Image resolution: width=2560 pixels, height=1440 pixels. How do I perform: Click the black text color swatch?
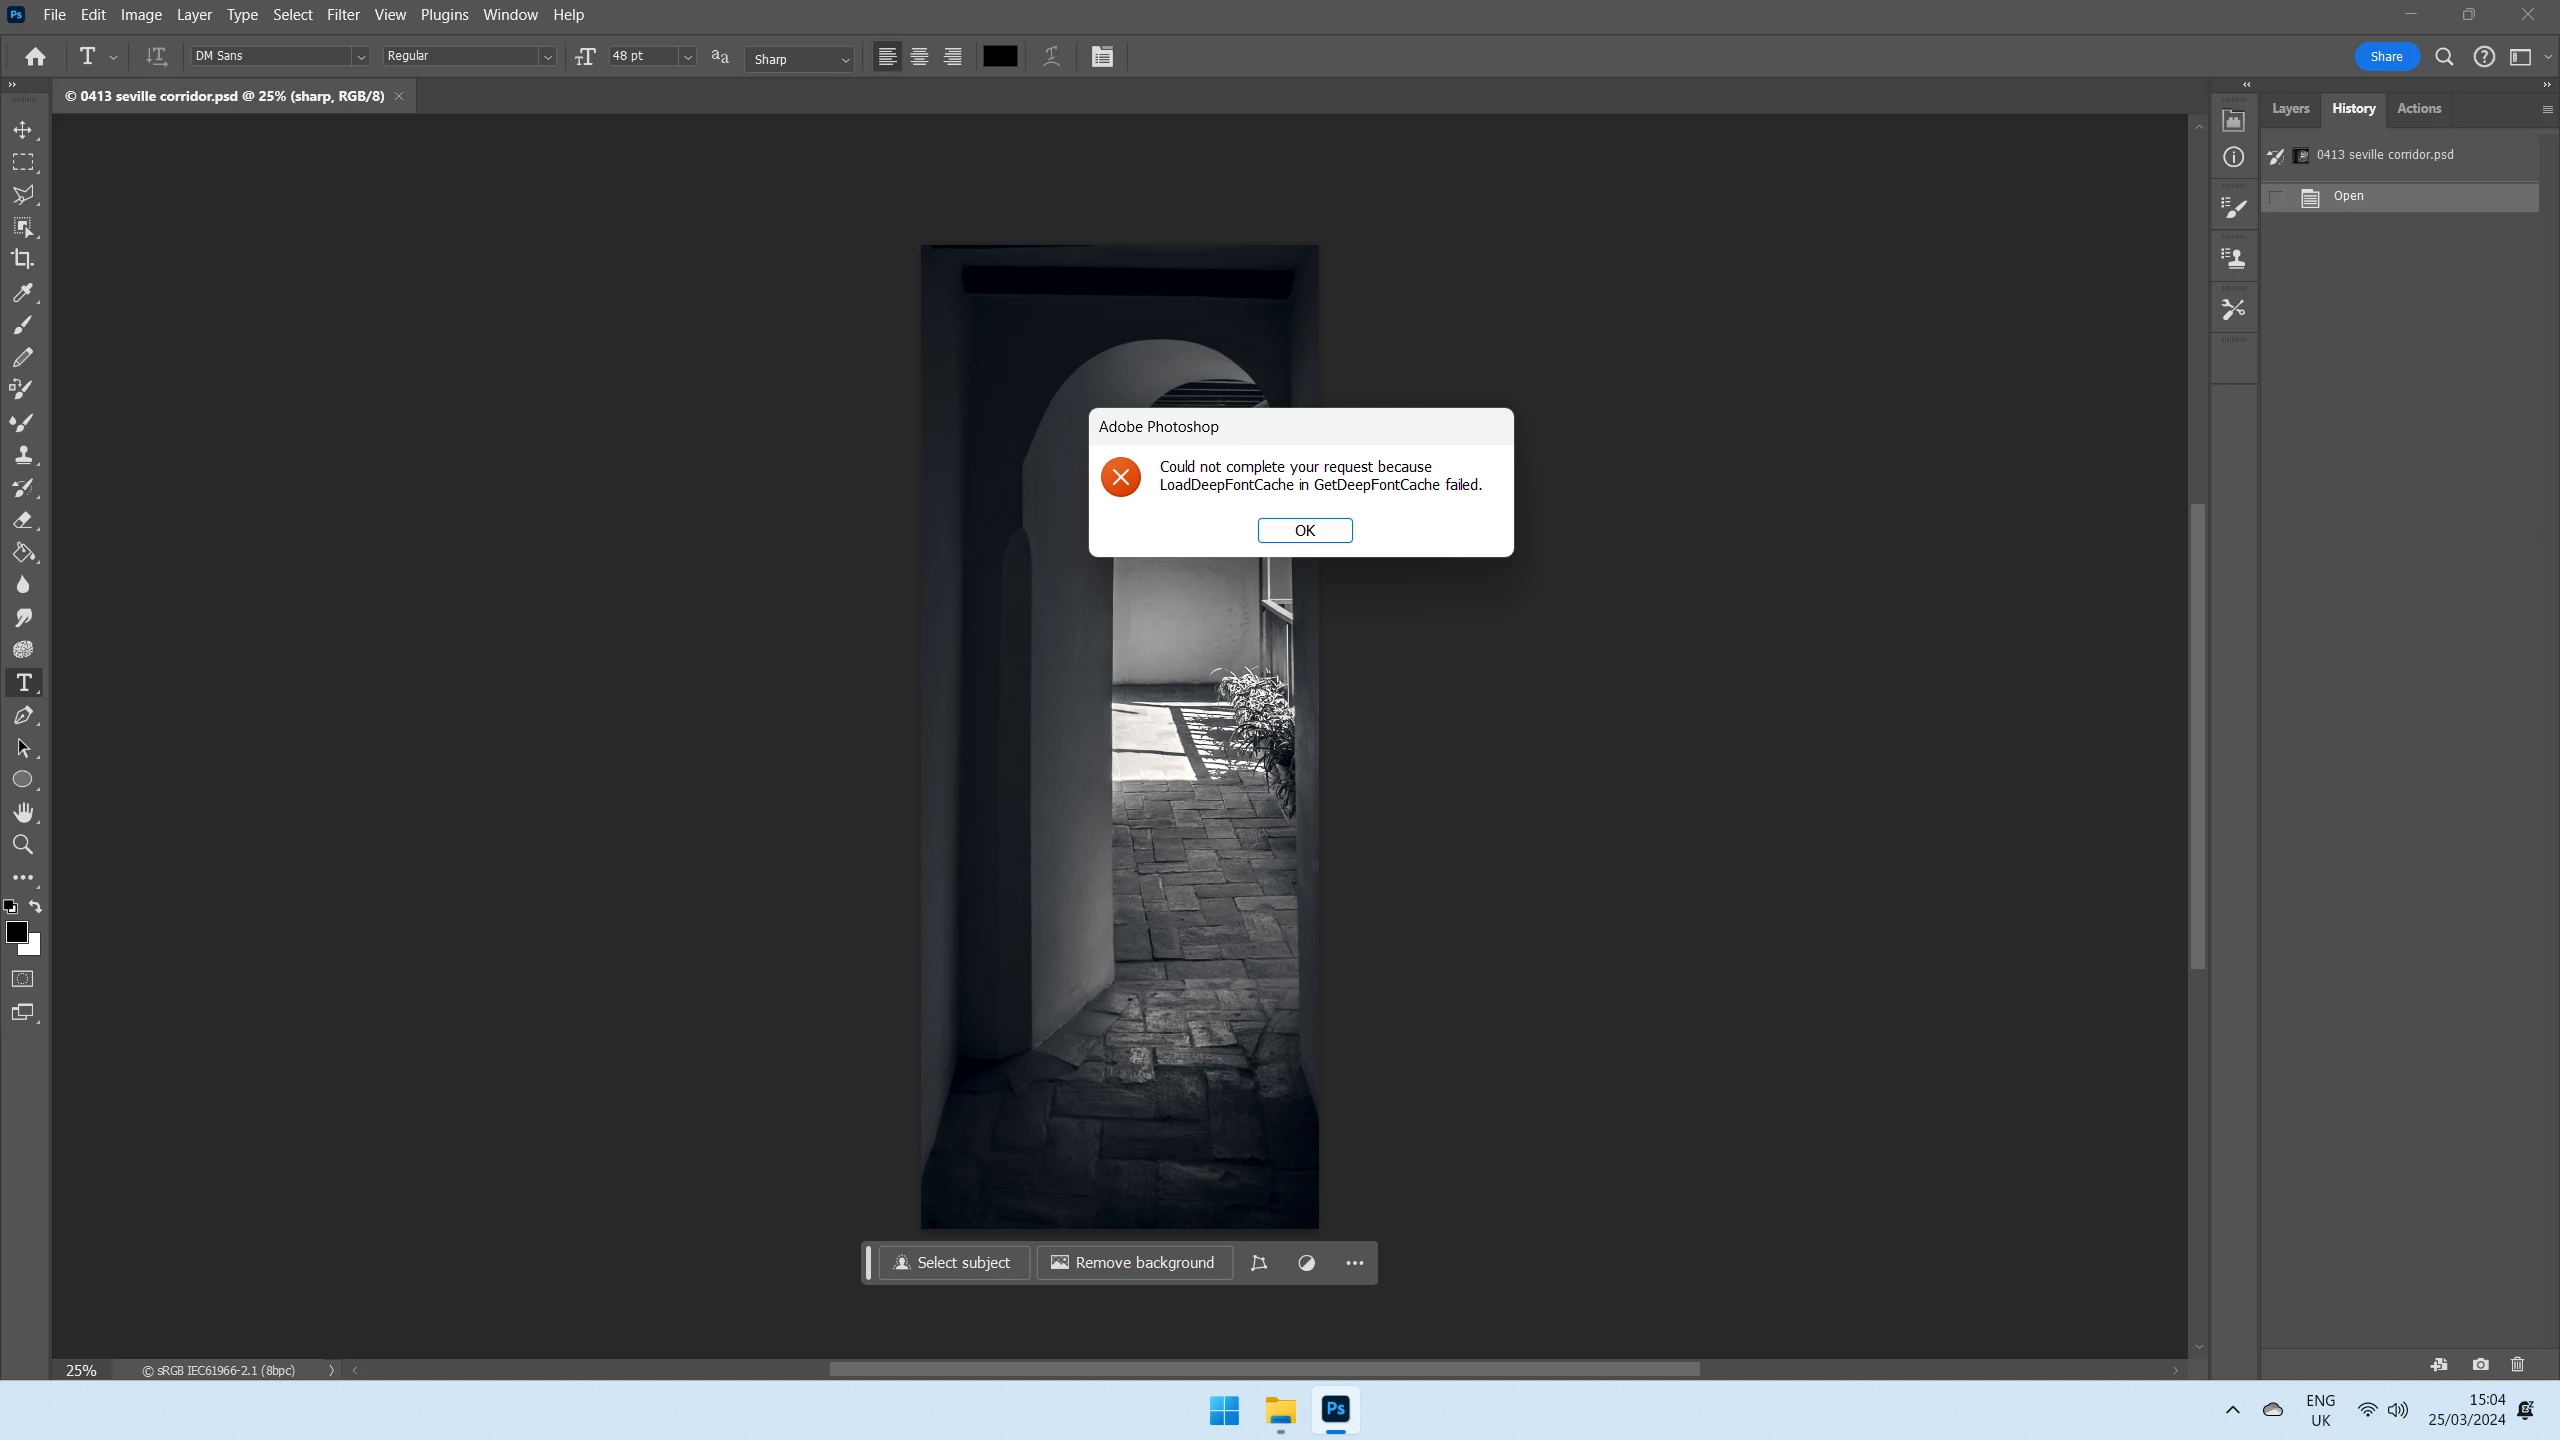pos(999,57)
